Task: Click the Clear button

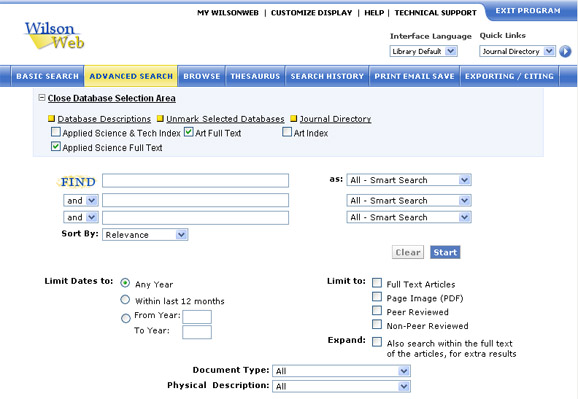Action: pos(408,252)
